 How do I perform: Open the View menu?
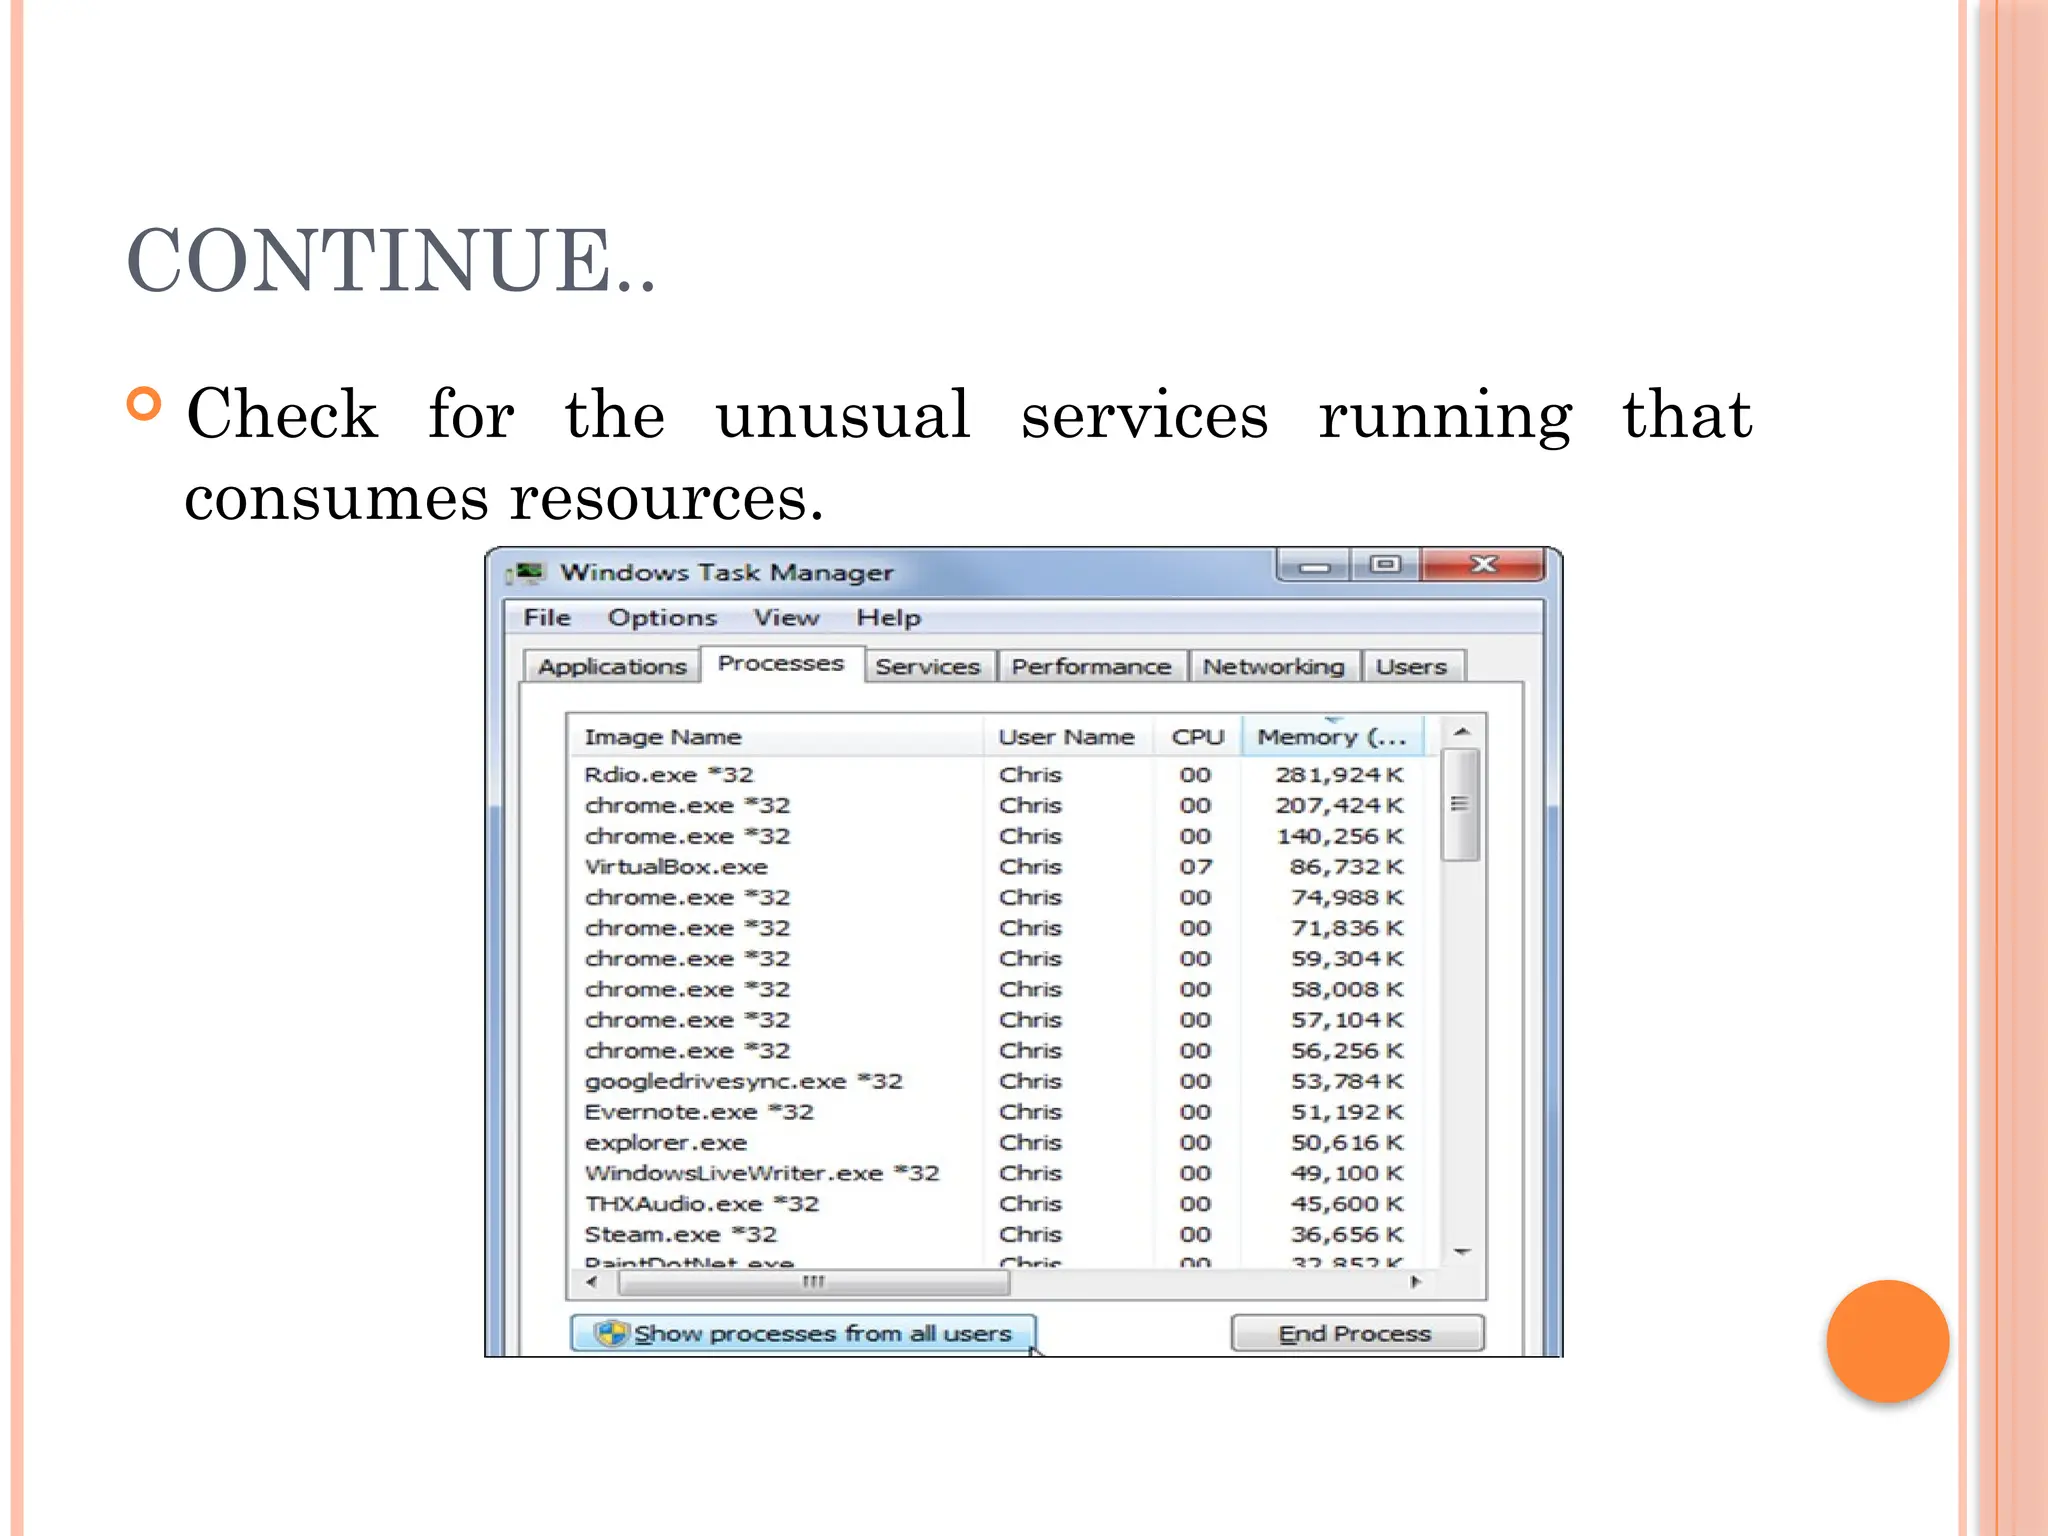coord(786,618)
